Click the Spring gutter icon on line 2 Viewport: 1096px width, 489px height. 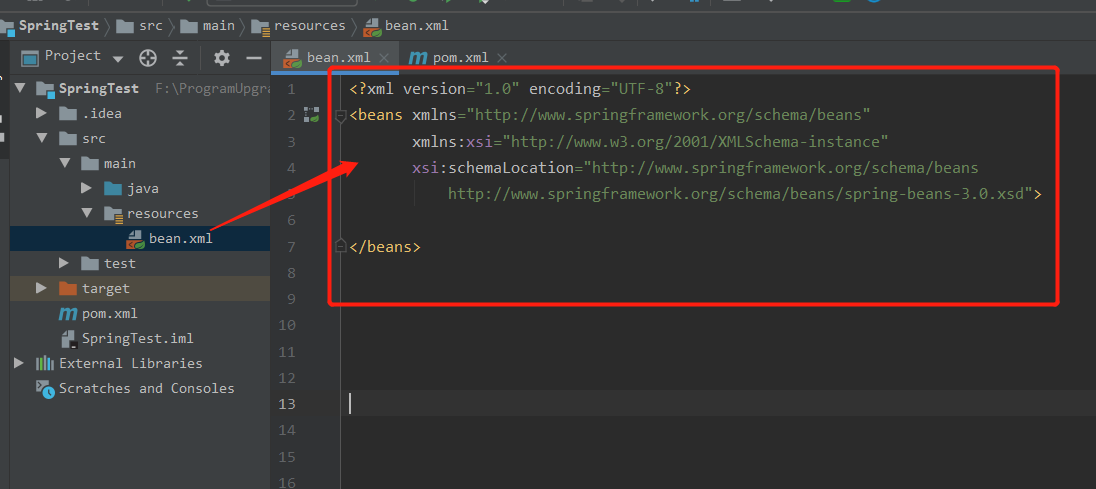(311, 115)
